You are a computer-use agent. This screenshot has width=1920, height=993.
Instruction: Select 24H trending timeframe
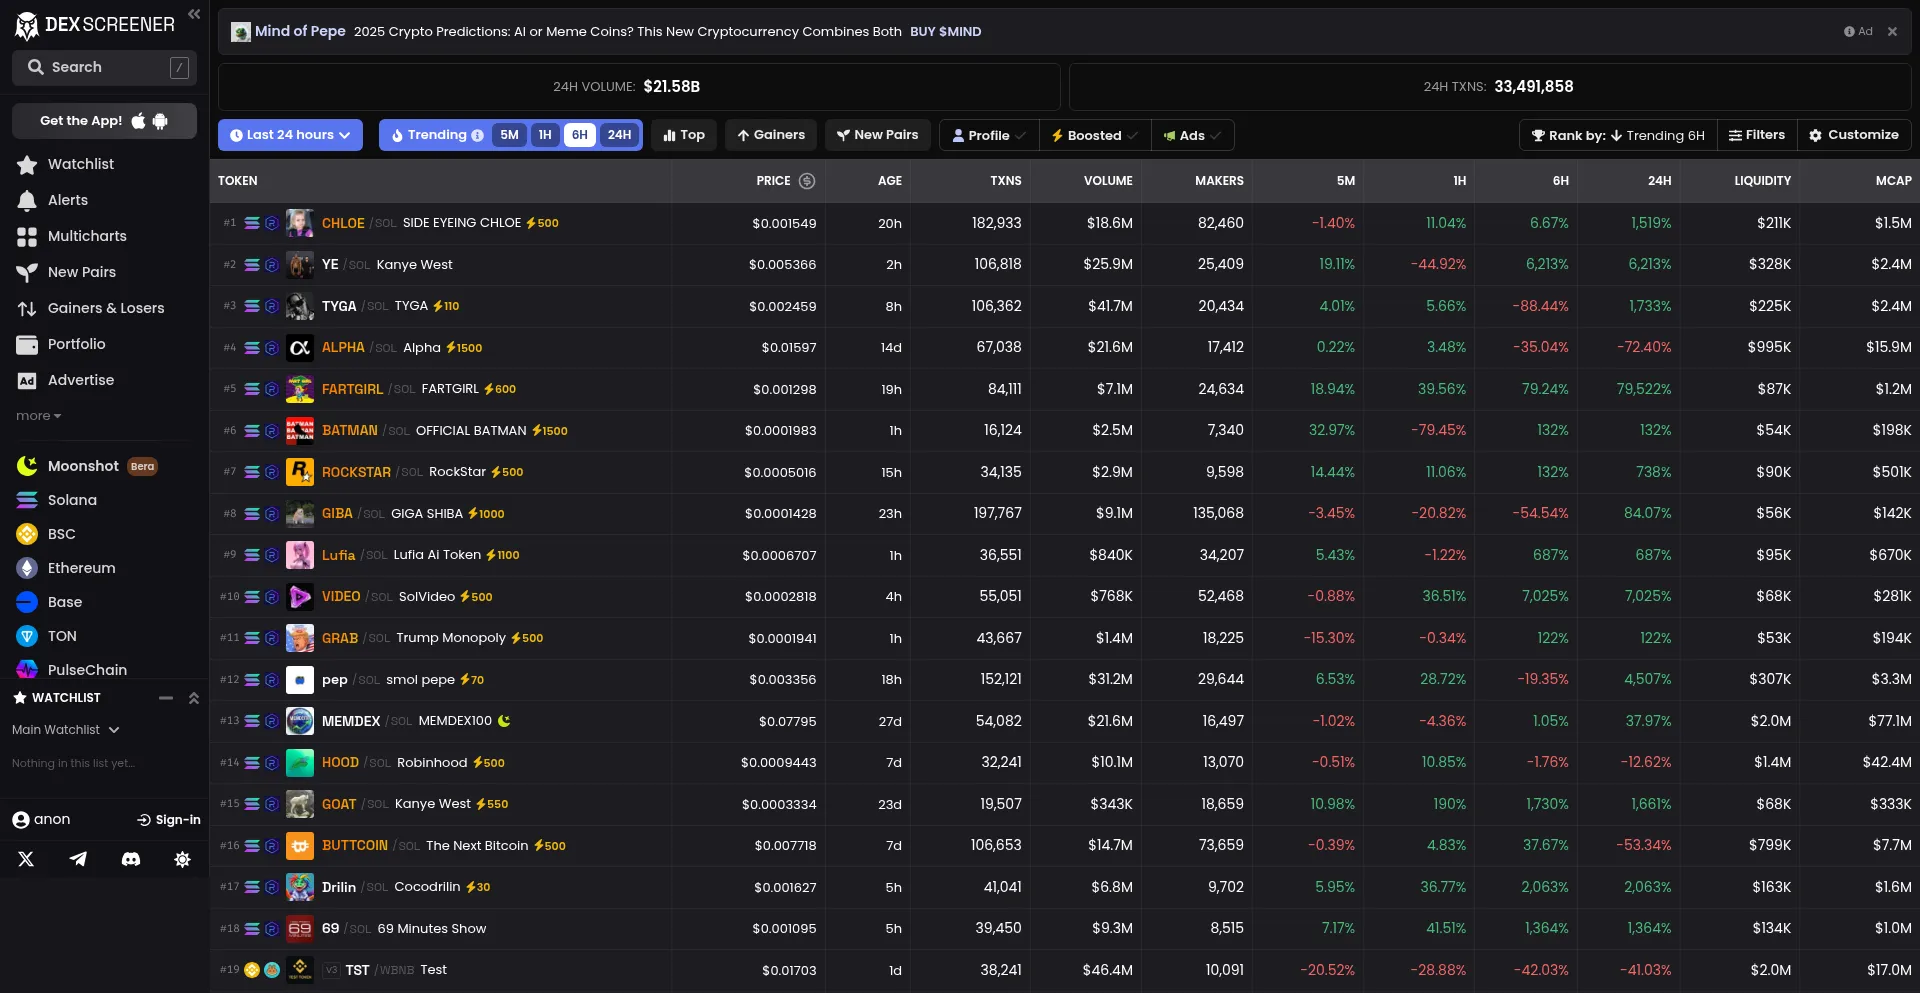(x=619, y=135)
